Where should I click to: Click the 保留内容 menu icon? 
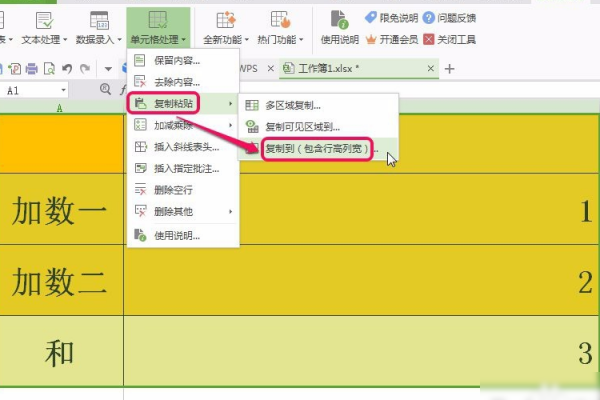tap(140, 60)
